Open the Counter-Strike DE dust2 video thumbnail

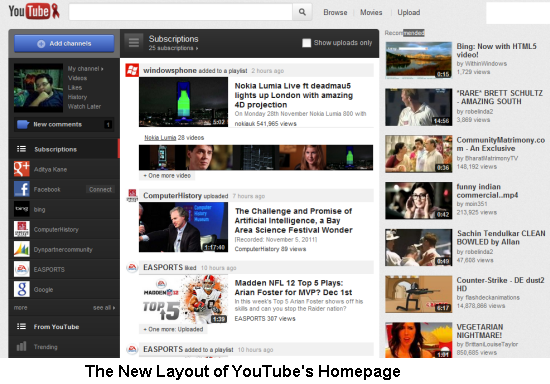[418, 294]
